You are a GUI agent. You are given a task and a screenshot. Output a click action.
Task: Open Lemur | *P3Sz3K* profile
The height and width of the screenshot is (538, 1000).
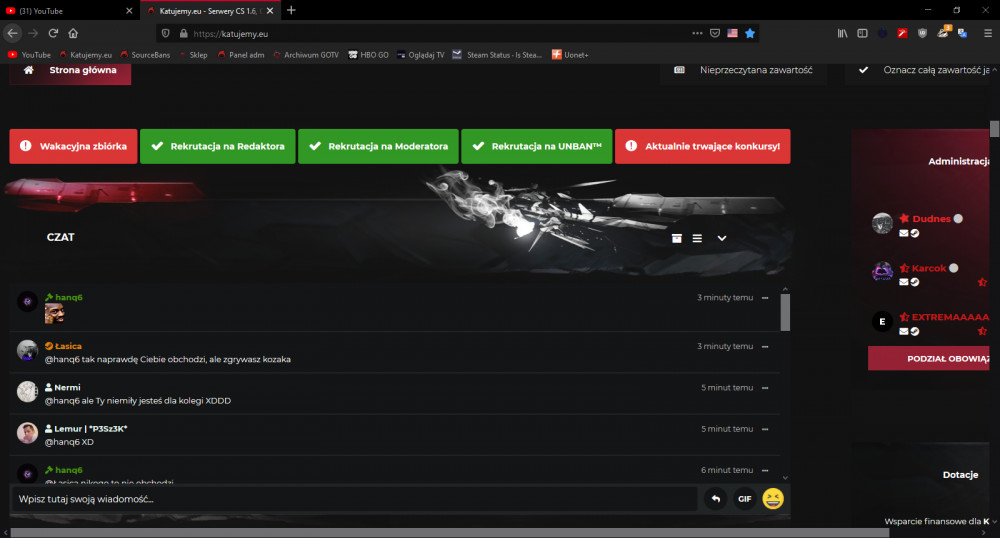pos(91,429)
